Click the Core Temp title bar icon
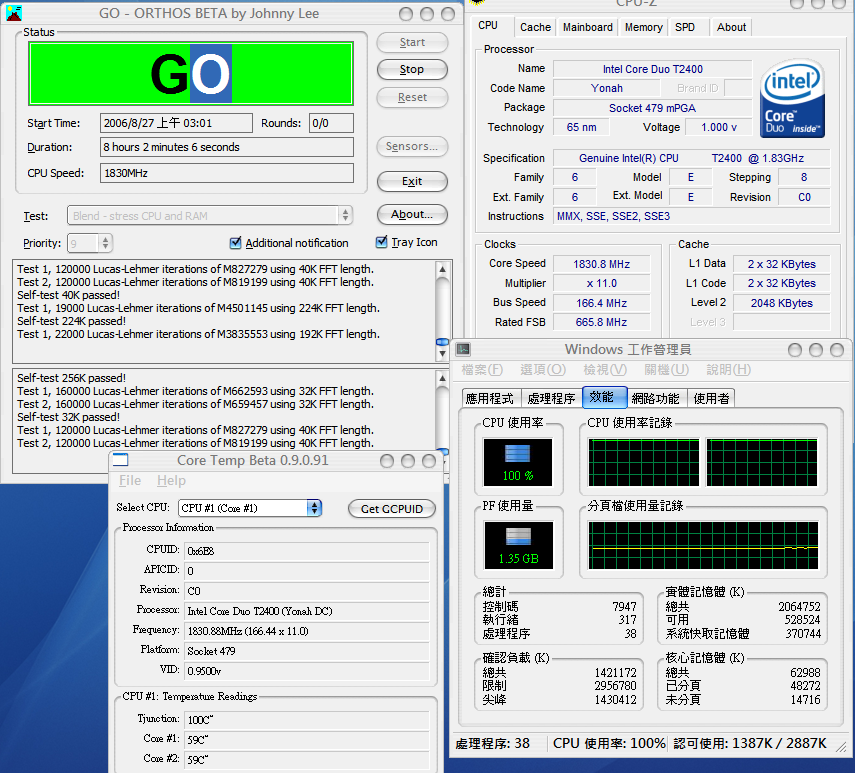 [x=121, y=460]
